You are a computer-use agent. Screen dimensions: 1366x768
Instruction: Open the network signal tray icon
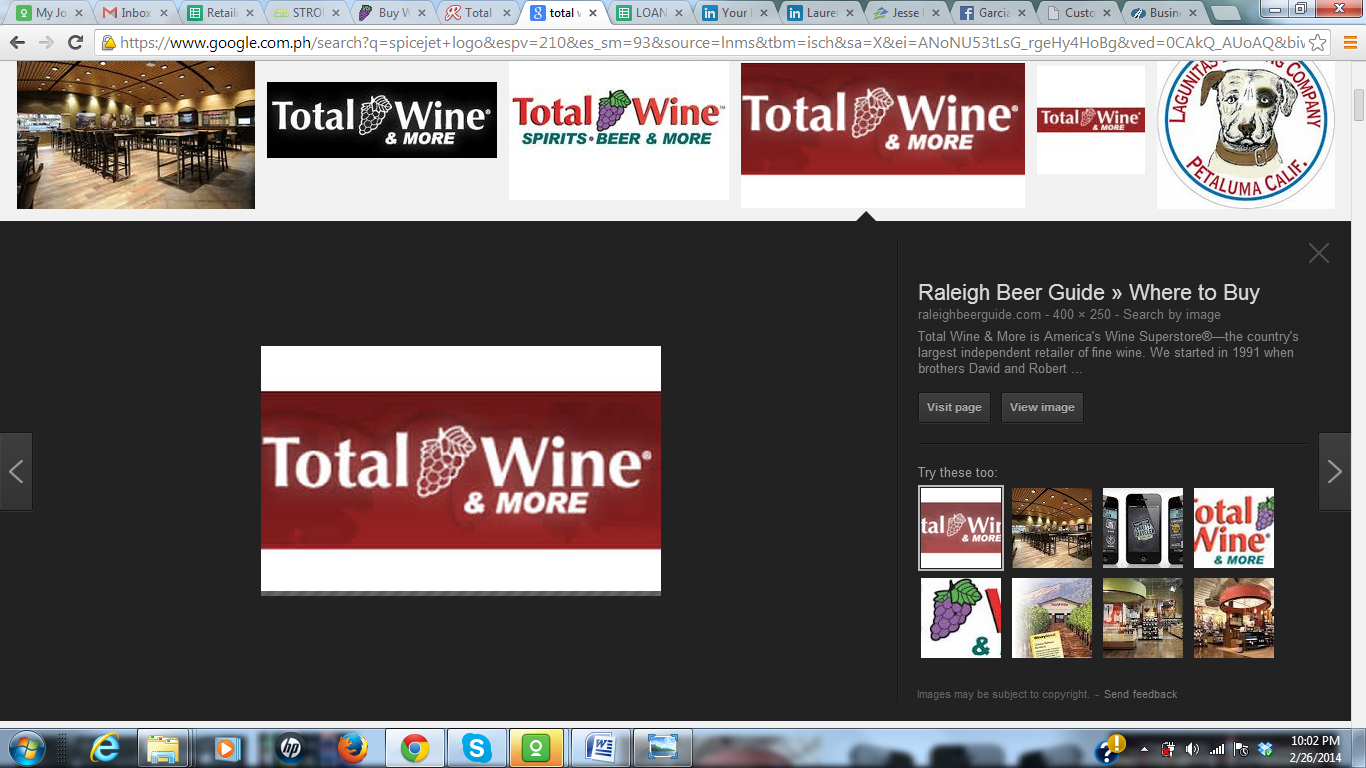(1217, 749)
